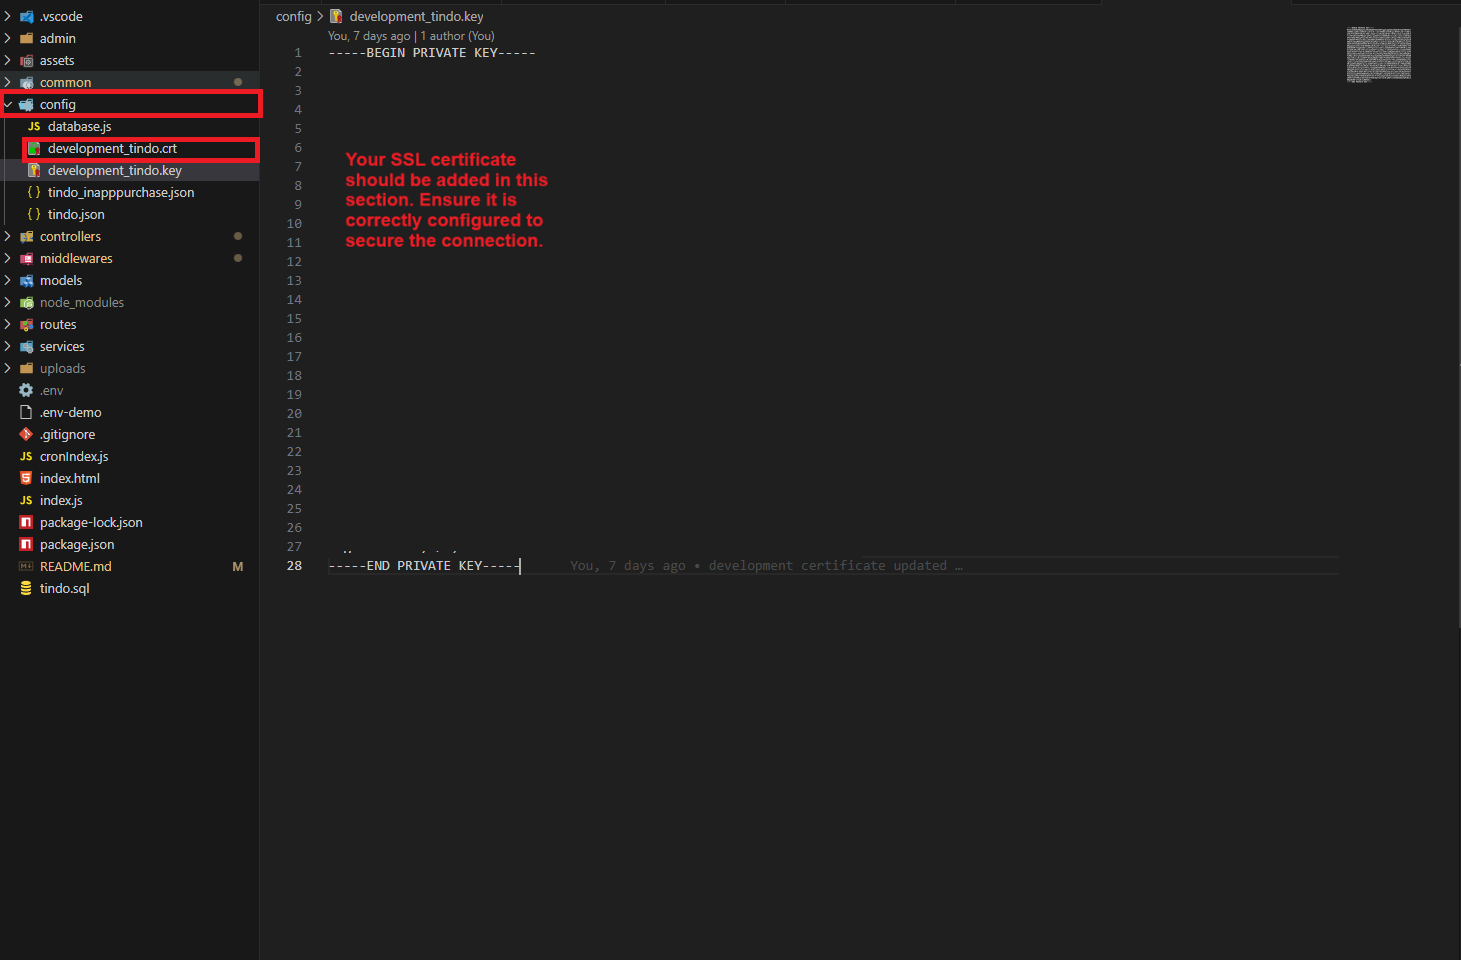The height and width of the screenshot is (960, 1461).
Task: Click the JSON braces icon beside tindo_inapppurchase.json
Action: click(x=34, y=192)
